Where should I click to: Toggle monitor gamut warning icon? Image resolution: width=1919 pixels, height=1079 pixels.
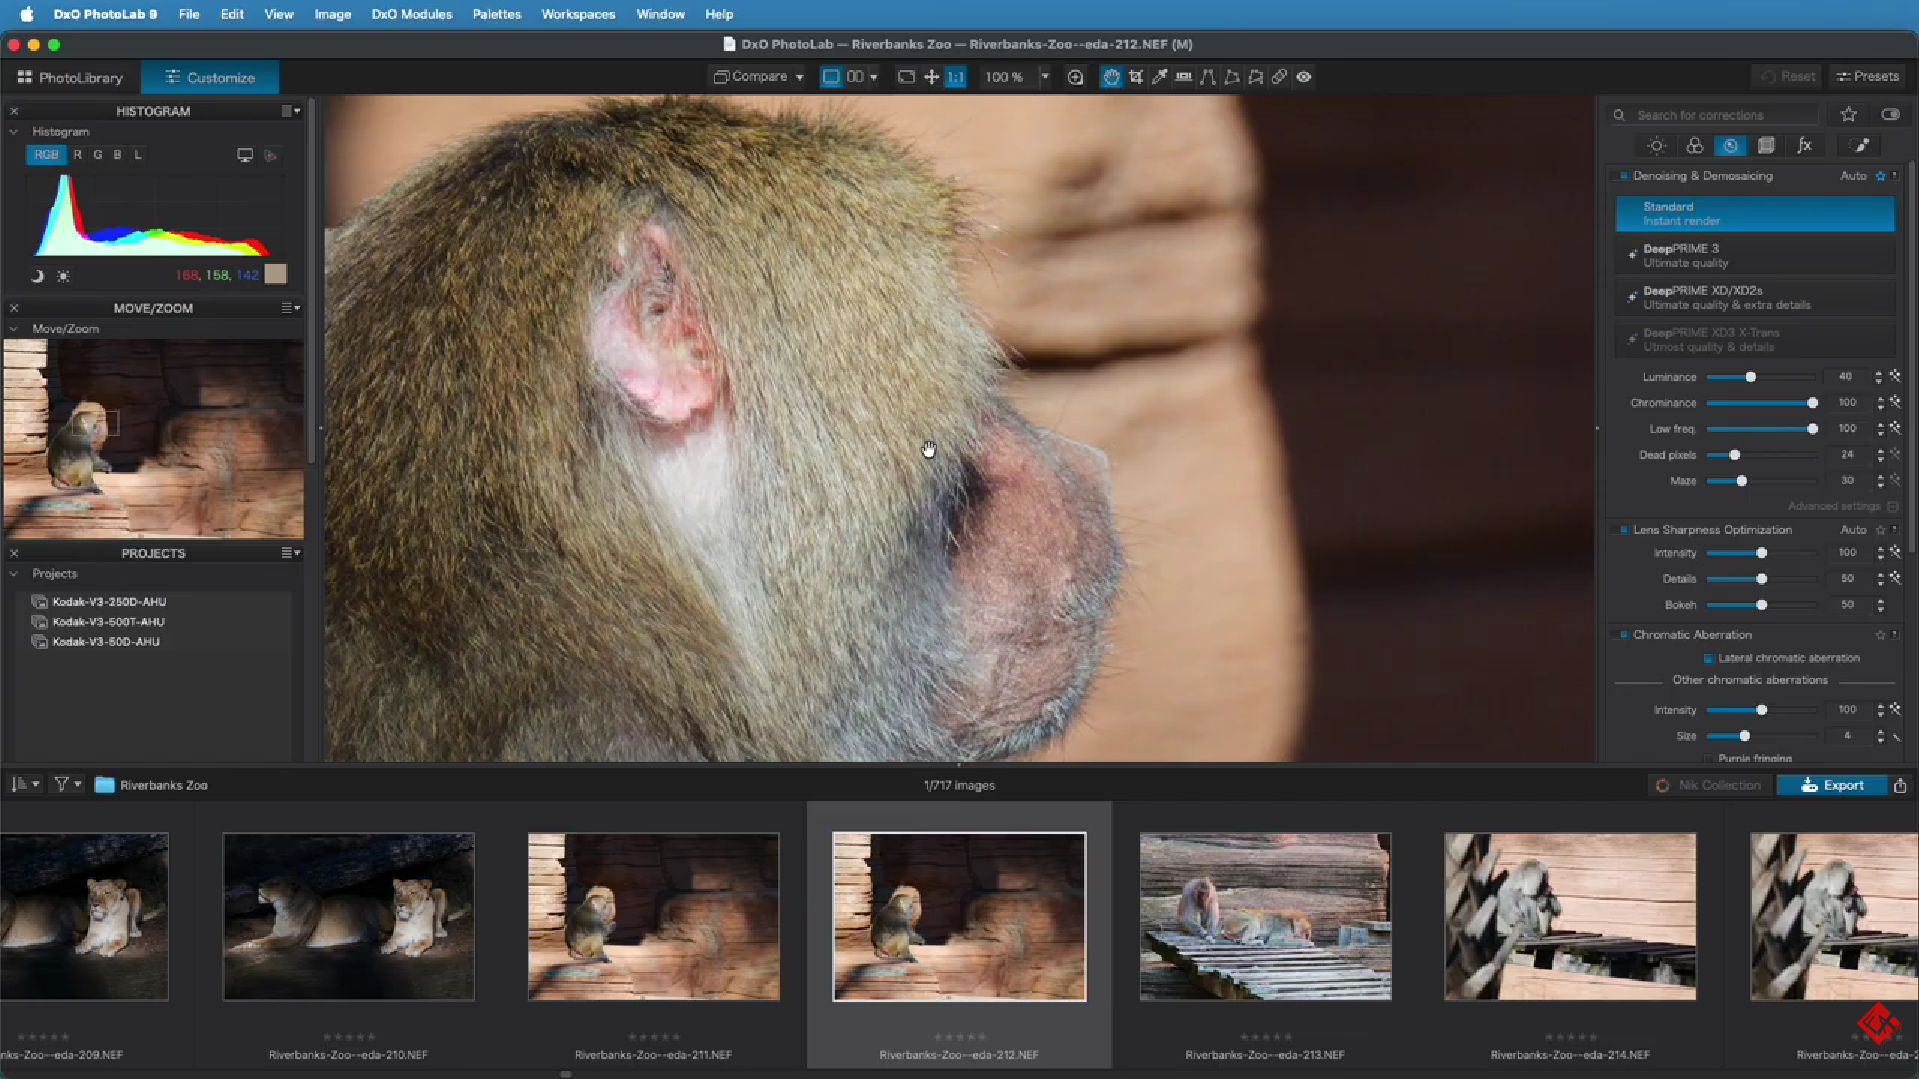(x=245, y=155)
